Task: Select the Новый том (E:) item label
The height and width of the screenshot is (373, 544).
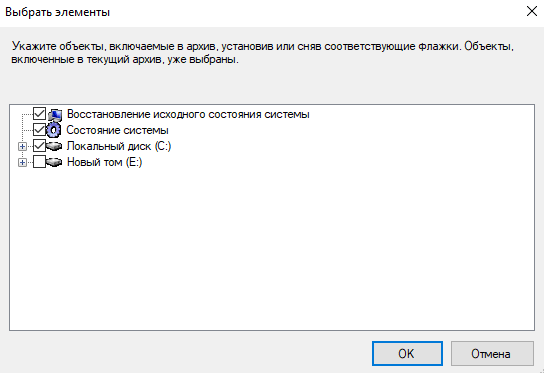Action: tap(104, 162)
